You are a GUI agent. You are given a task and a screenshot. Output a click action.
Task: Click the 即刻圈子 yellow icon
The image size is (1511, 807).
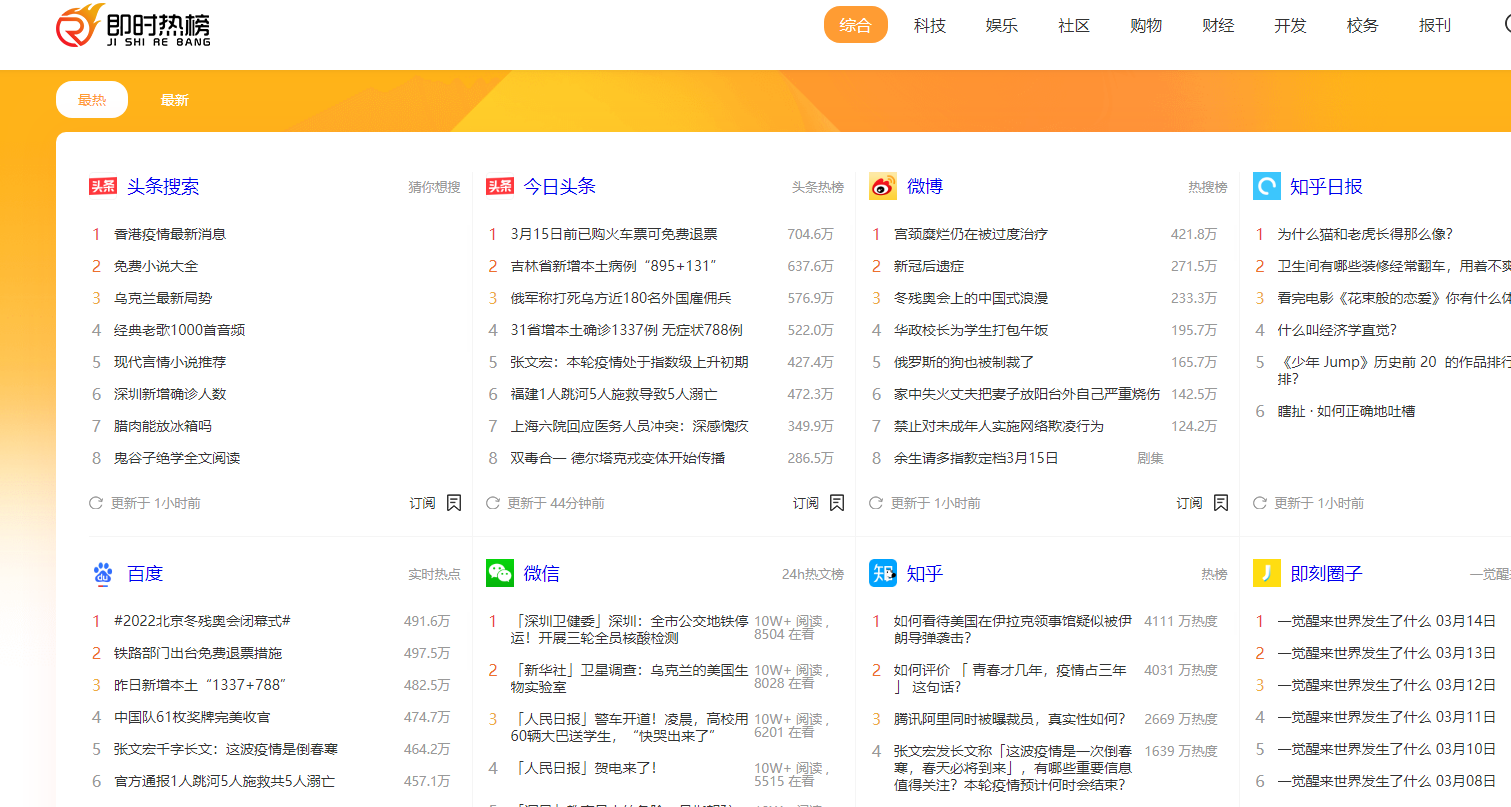pyautogui.click(x=1265, y=573)
